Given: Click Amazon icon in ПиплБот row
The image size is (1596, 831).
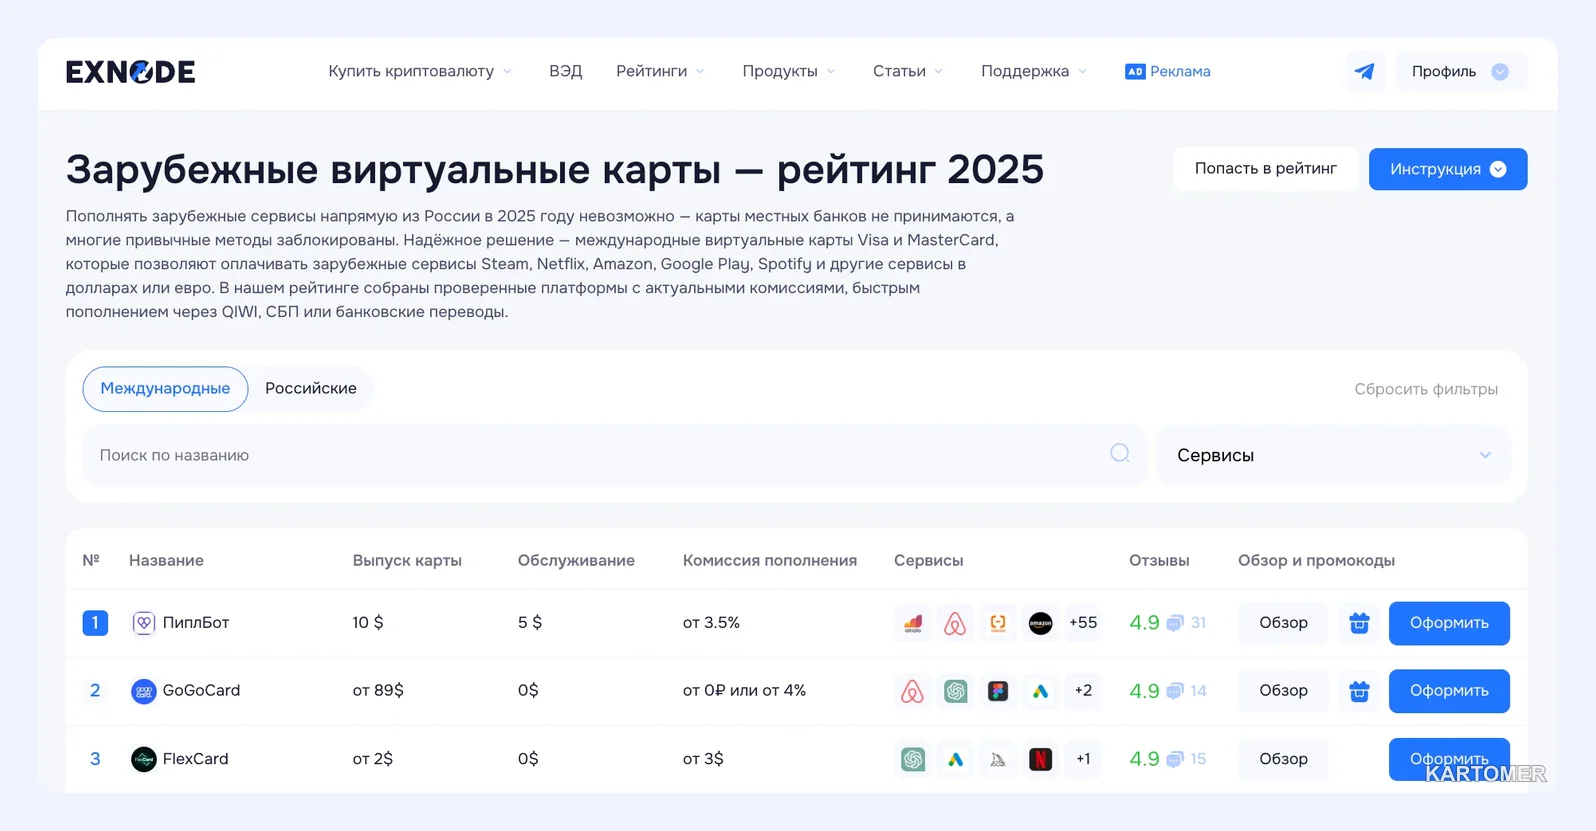Looking at the screenshot, I should (1041, 623).
